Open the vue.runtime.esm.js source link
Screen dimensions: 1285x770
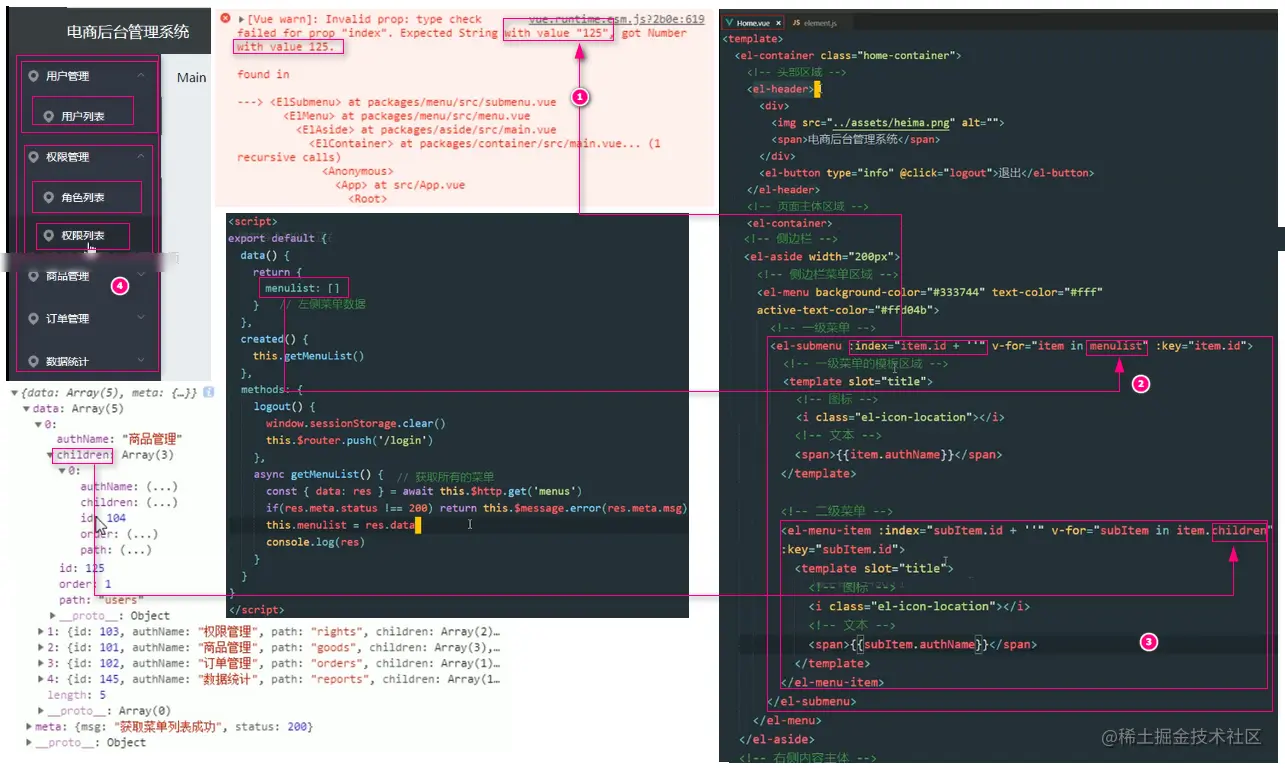click(616, 19)
